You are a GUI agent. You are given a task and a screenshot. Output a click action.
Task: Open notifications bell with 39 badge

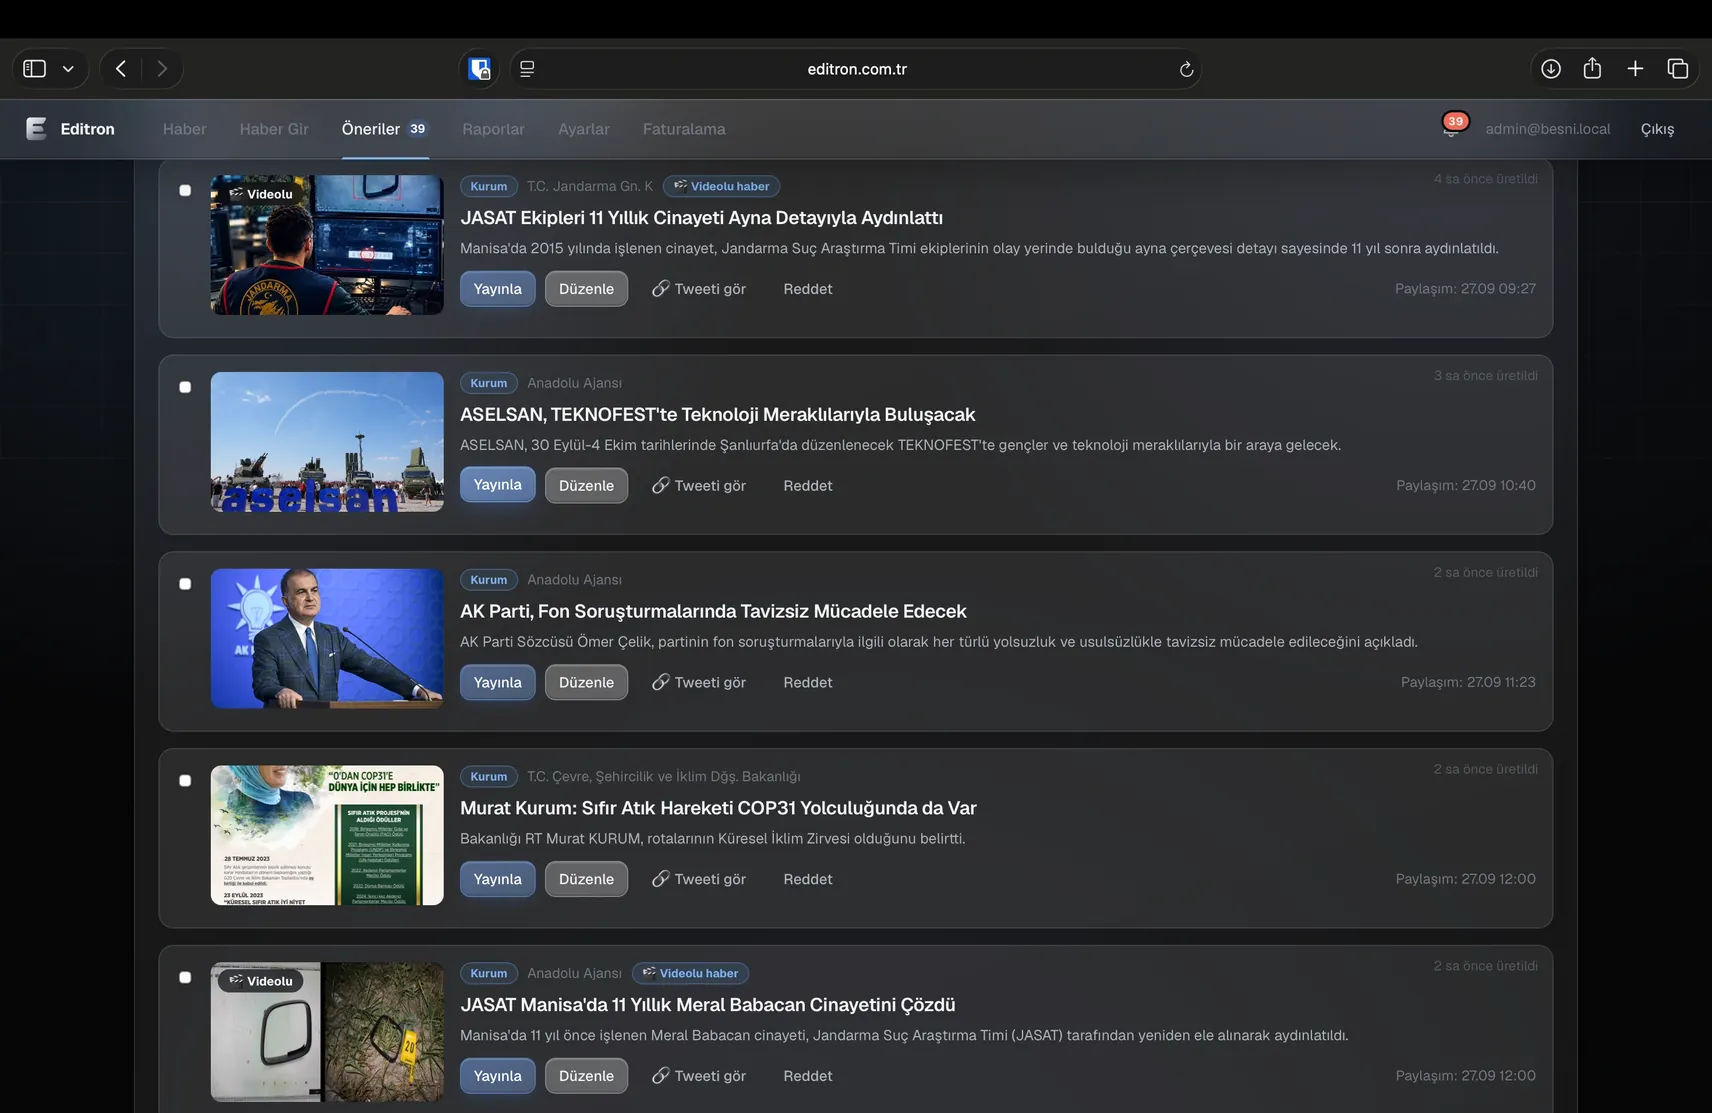point(1452,126)
